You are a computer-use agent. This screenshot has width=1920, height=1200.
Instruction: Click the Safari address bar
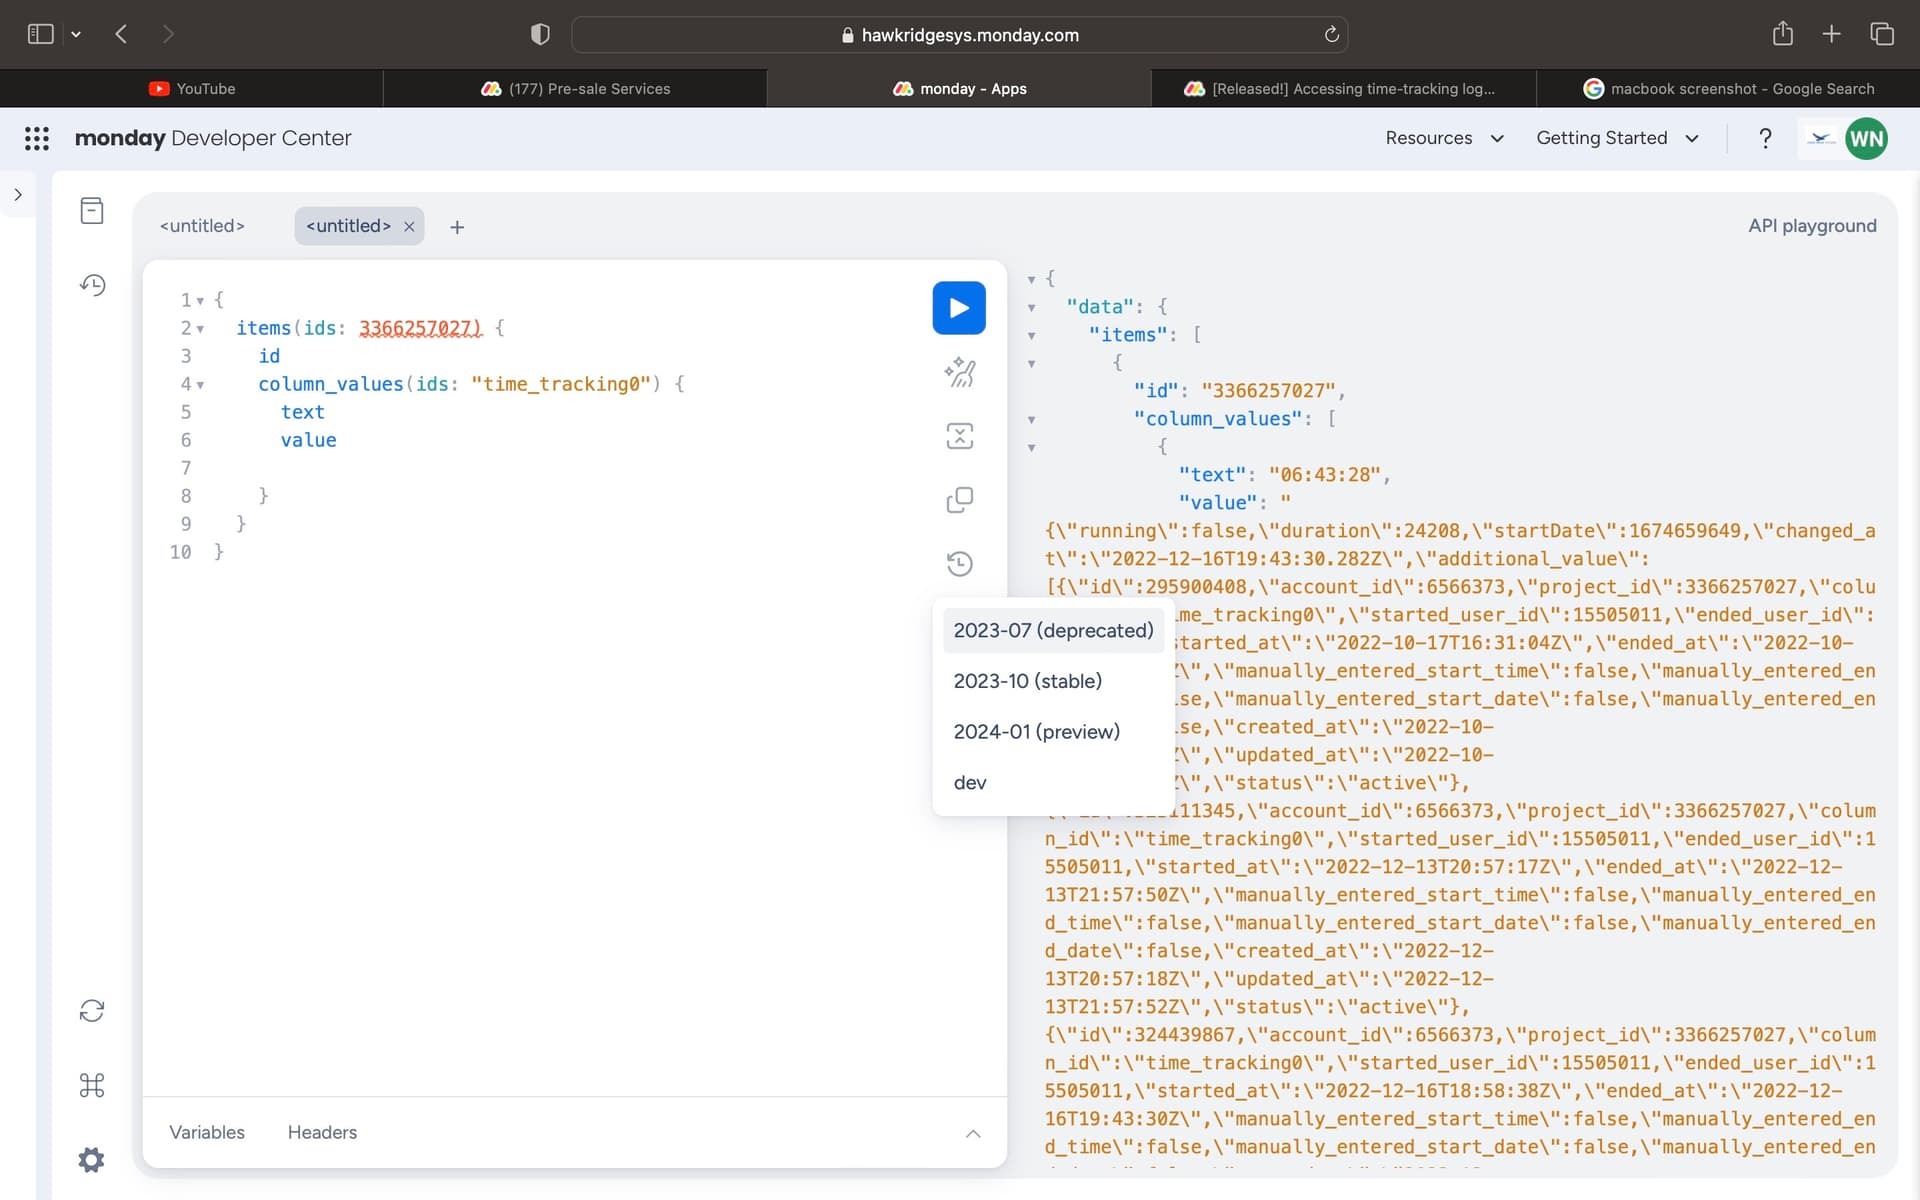(x=959, y=35)
